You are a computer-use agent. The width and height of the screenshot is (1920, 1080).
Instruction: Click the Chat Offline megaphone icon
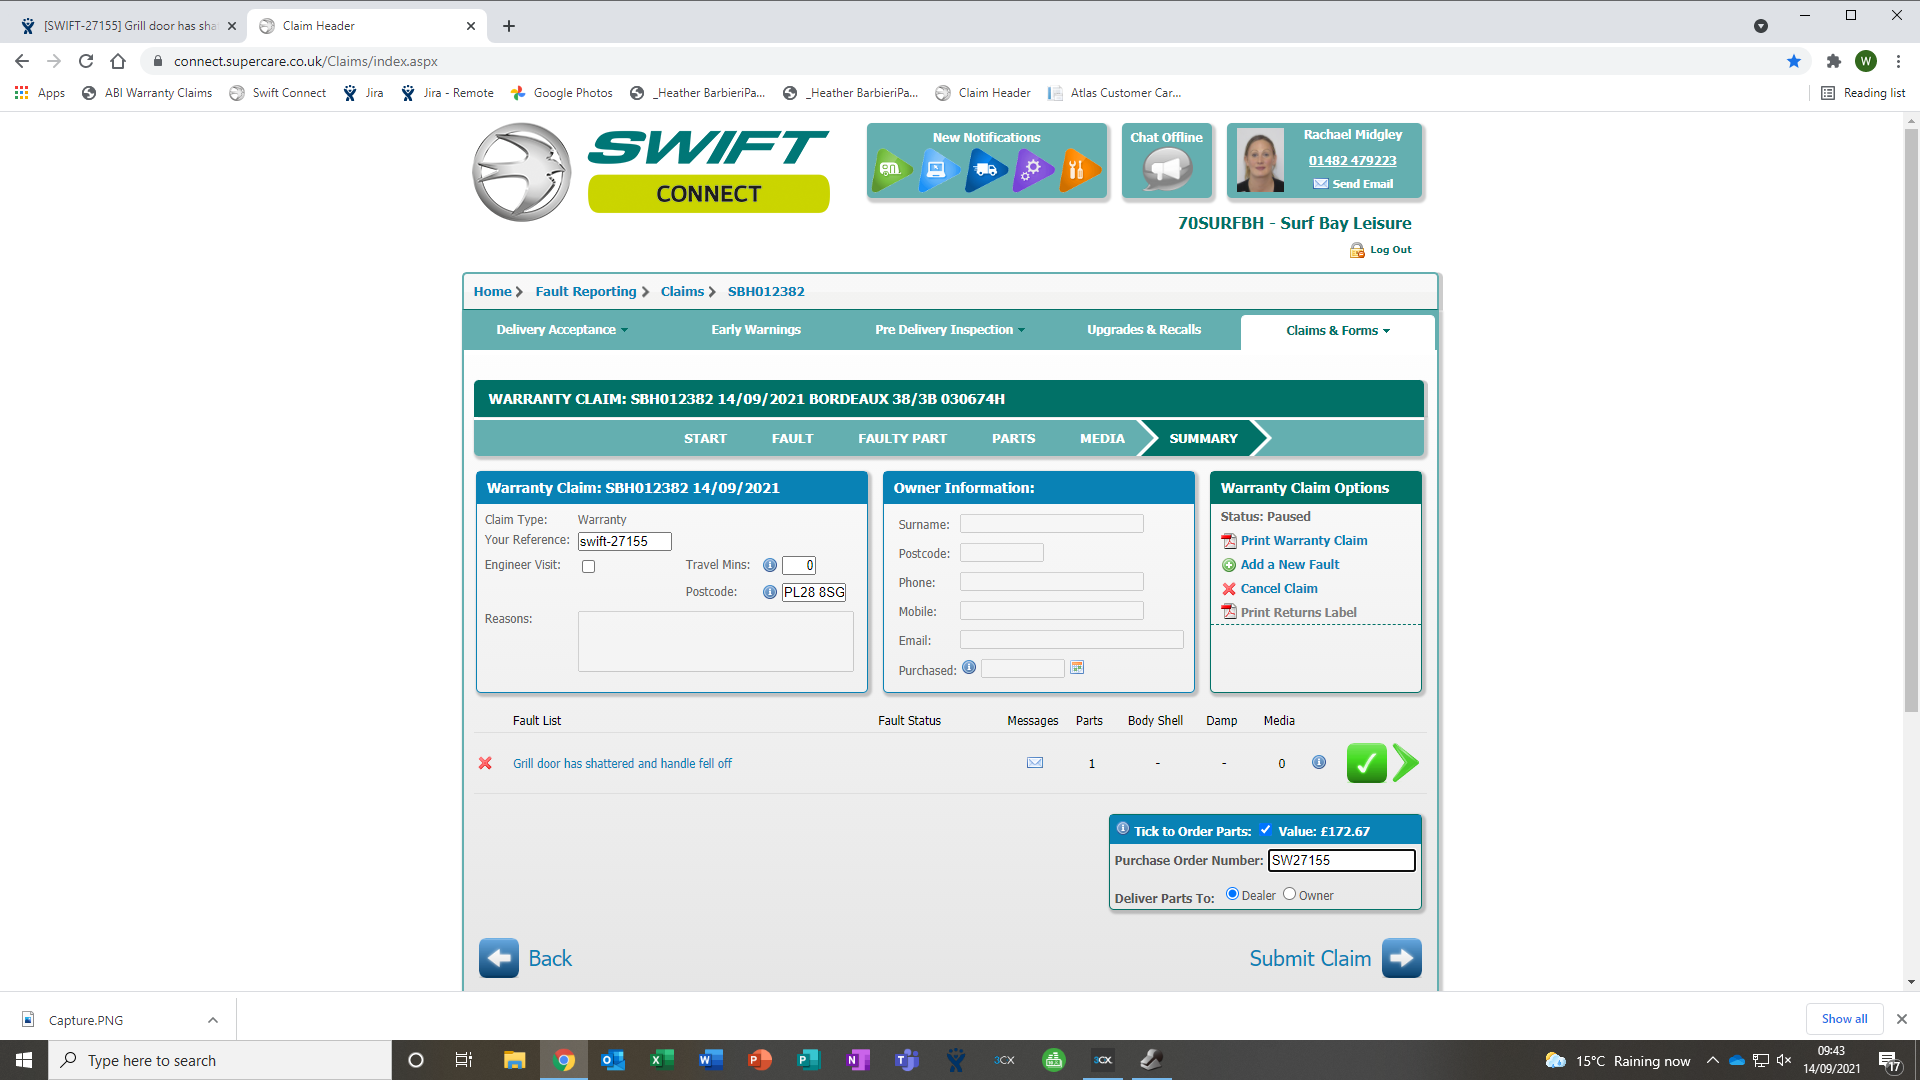[1166, 168]
